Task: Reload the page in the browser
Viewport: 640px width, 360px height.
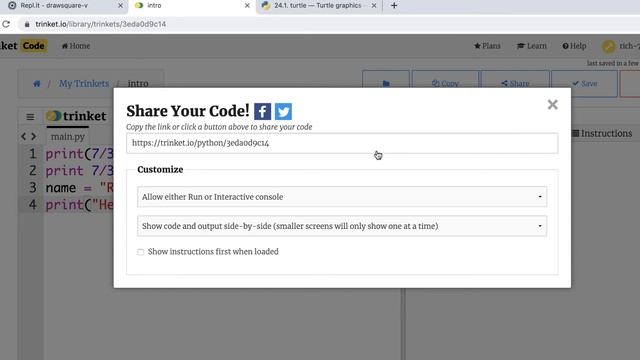Action: coord(6,24)
